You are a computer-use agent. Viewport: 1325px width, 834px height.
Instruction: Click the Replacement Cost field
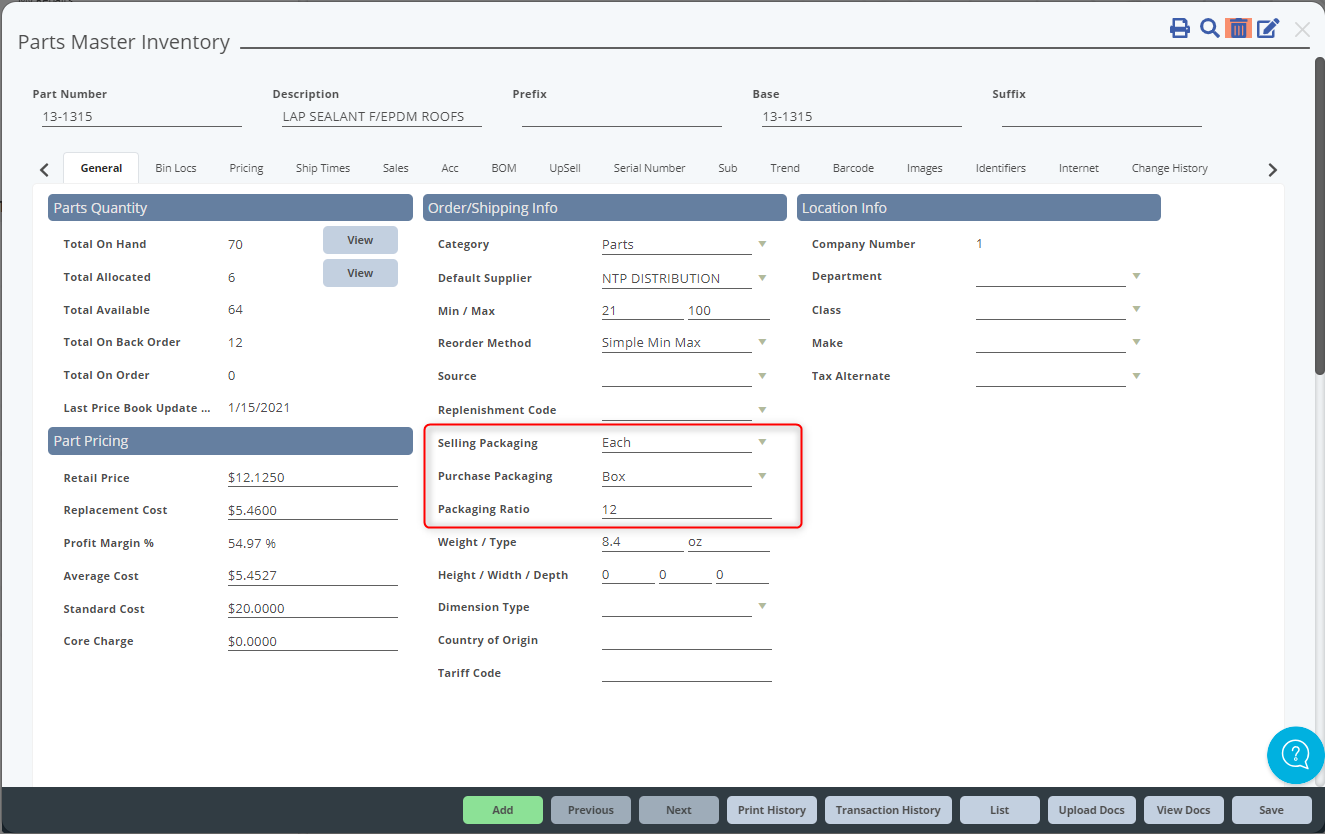[313, 510]
